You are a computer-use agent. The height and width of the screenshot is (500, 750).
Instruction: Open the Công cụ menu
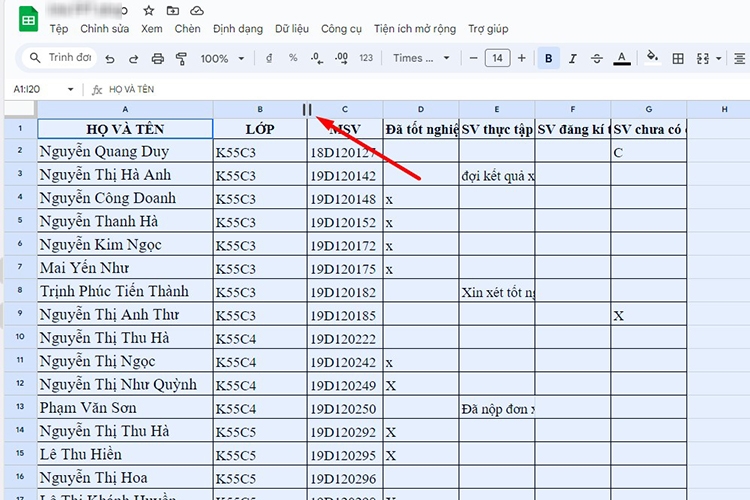[x=341, y=29]
